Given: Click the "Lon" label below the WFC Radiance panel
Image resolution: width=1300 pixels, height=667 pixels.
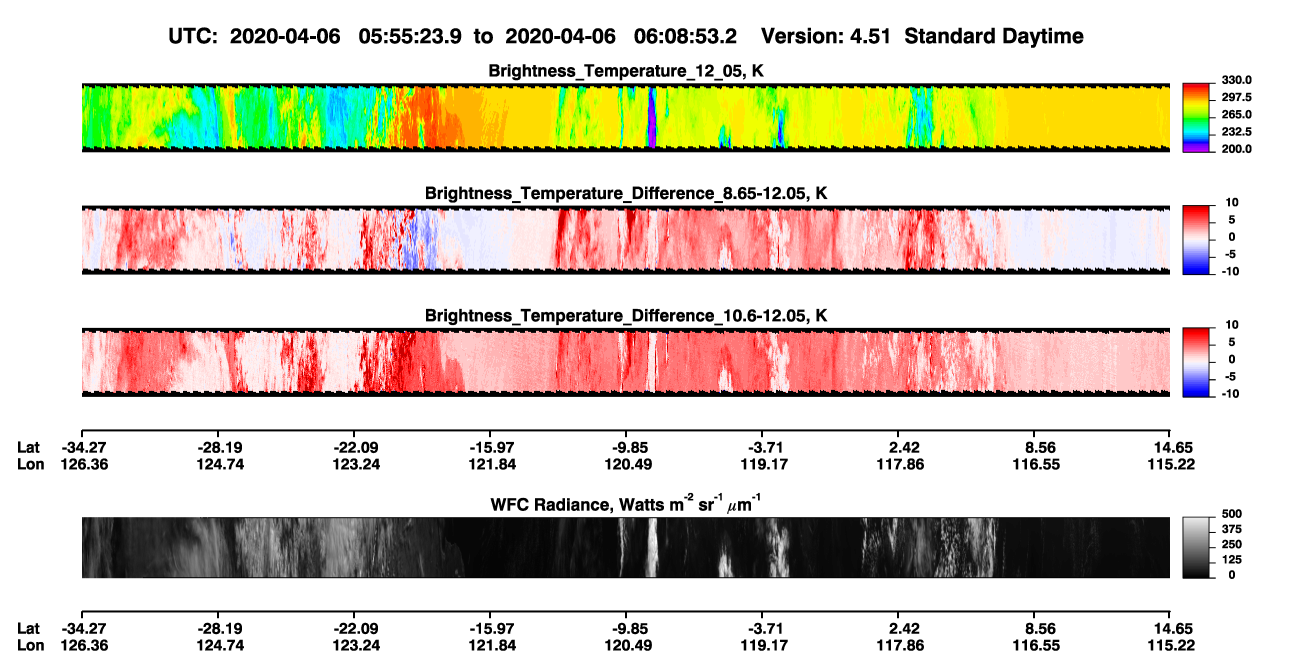Looking at the screenshot, I should pyautogui.click(x=30, y=646).
